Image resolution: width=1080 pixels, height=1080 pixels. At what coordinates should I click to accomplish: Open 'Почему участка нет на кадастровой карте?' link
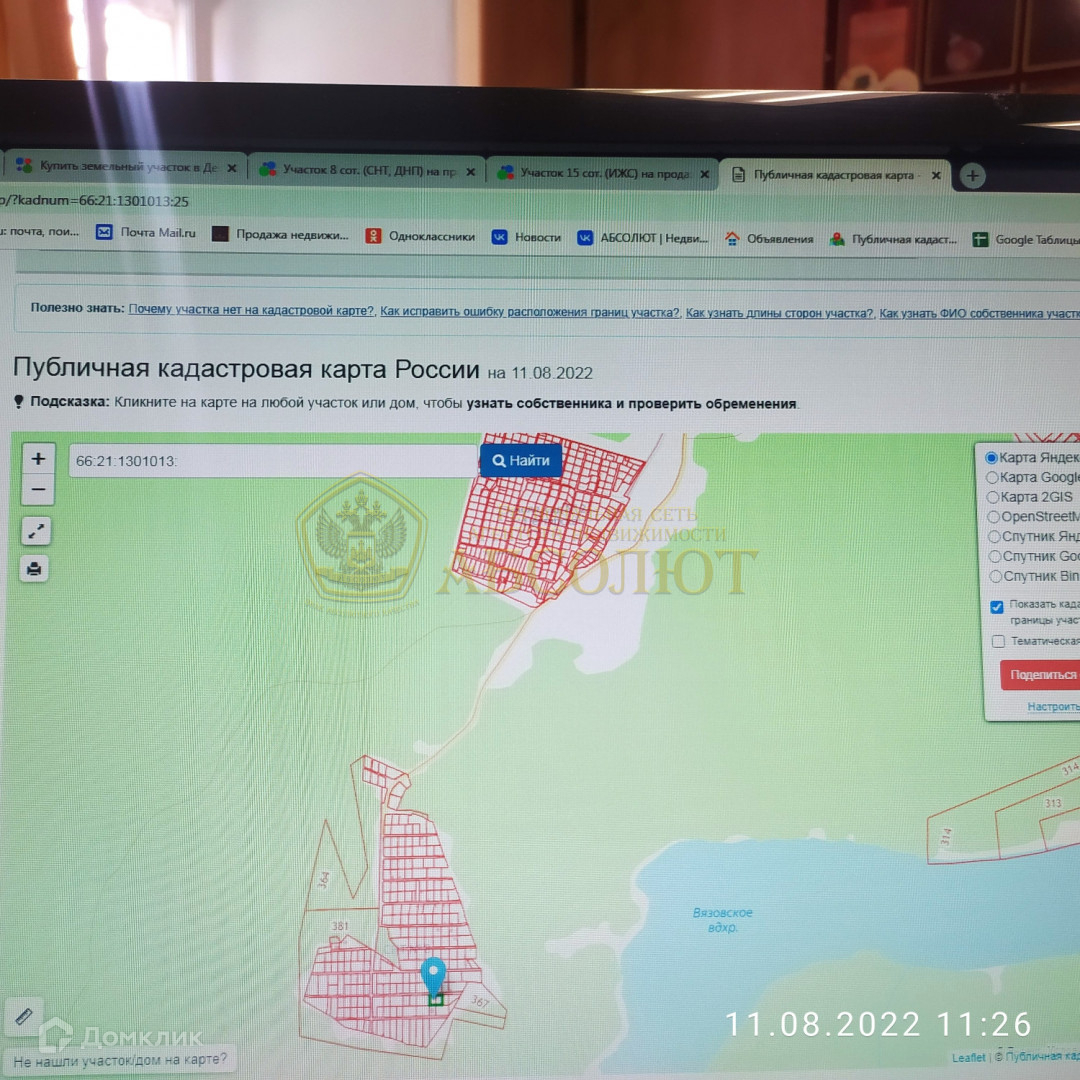(x=251, y=310)
